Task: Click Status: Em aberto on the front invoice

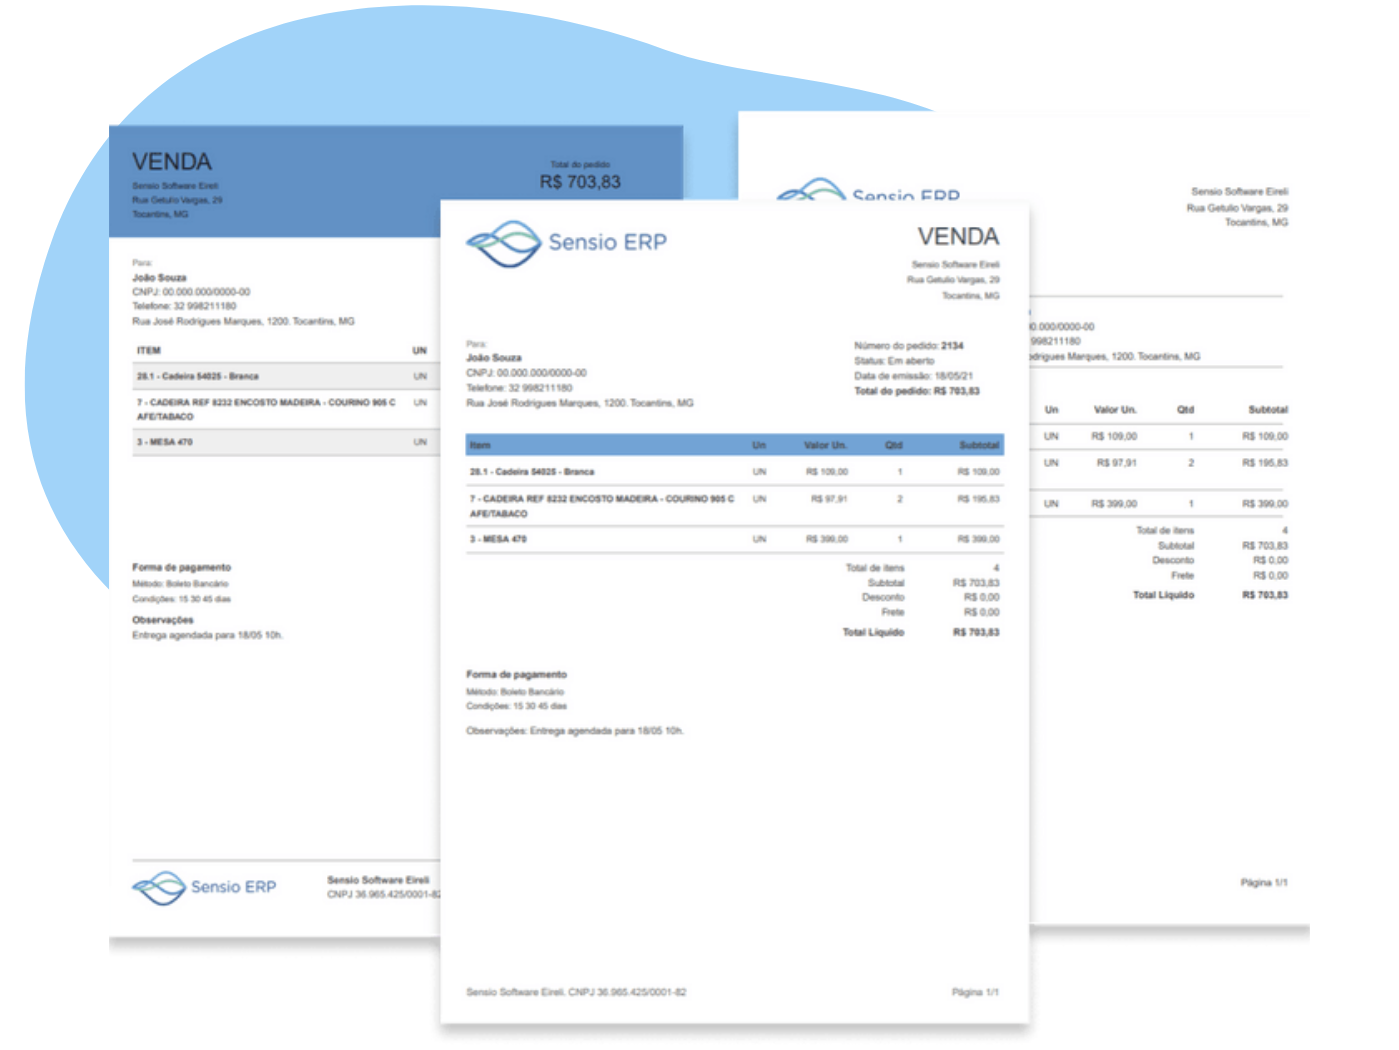Action: coord(894,361)
